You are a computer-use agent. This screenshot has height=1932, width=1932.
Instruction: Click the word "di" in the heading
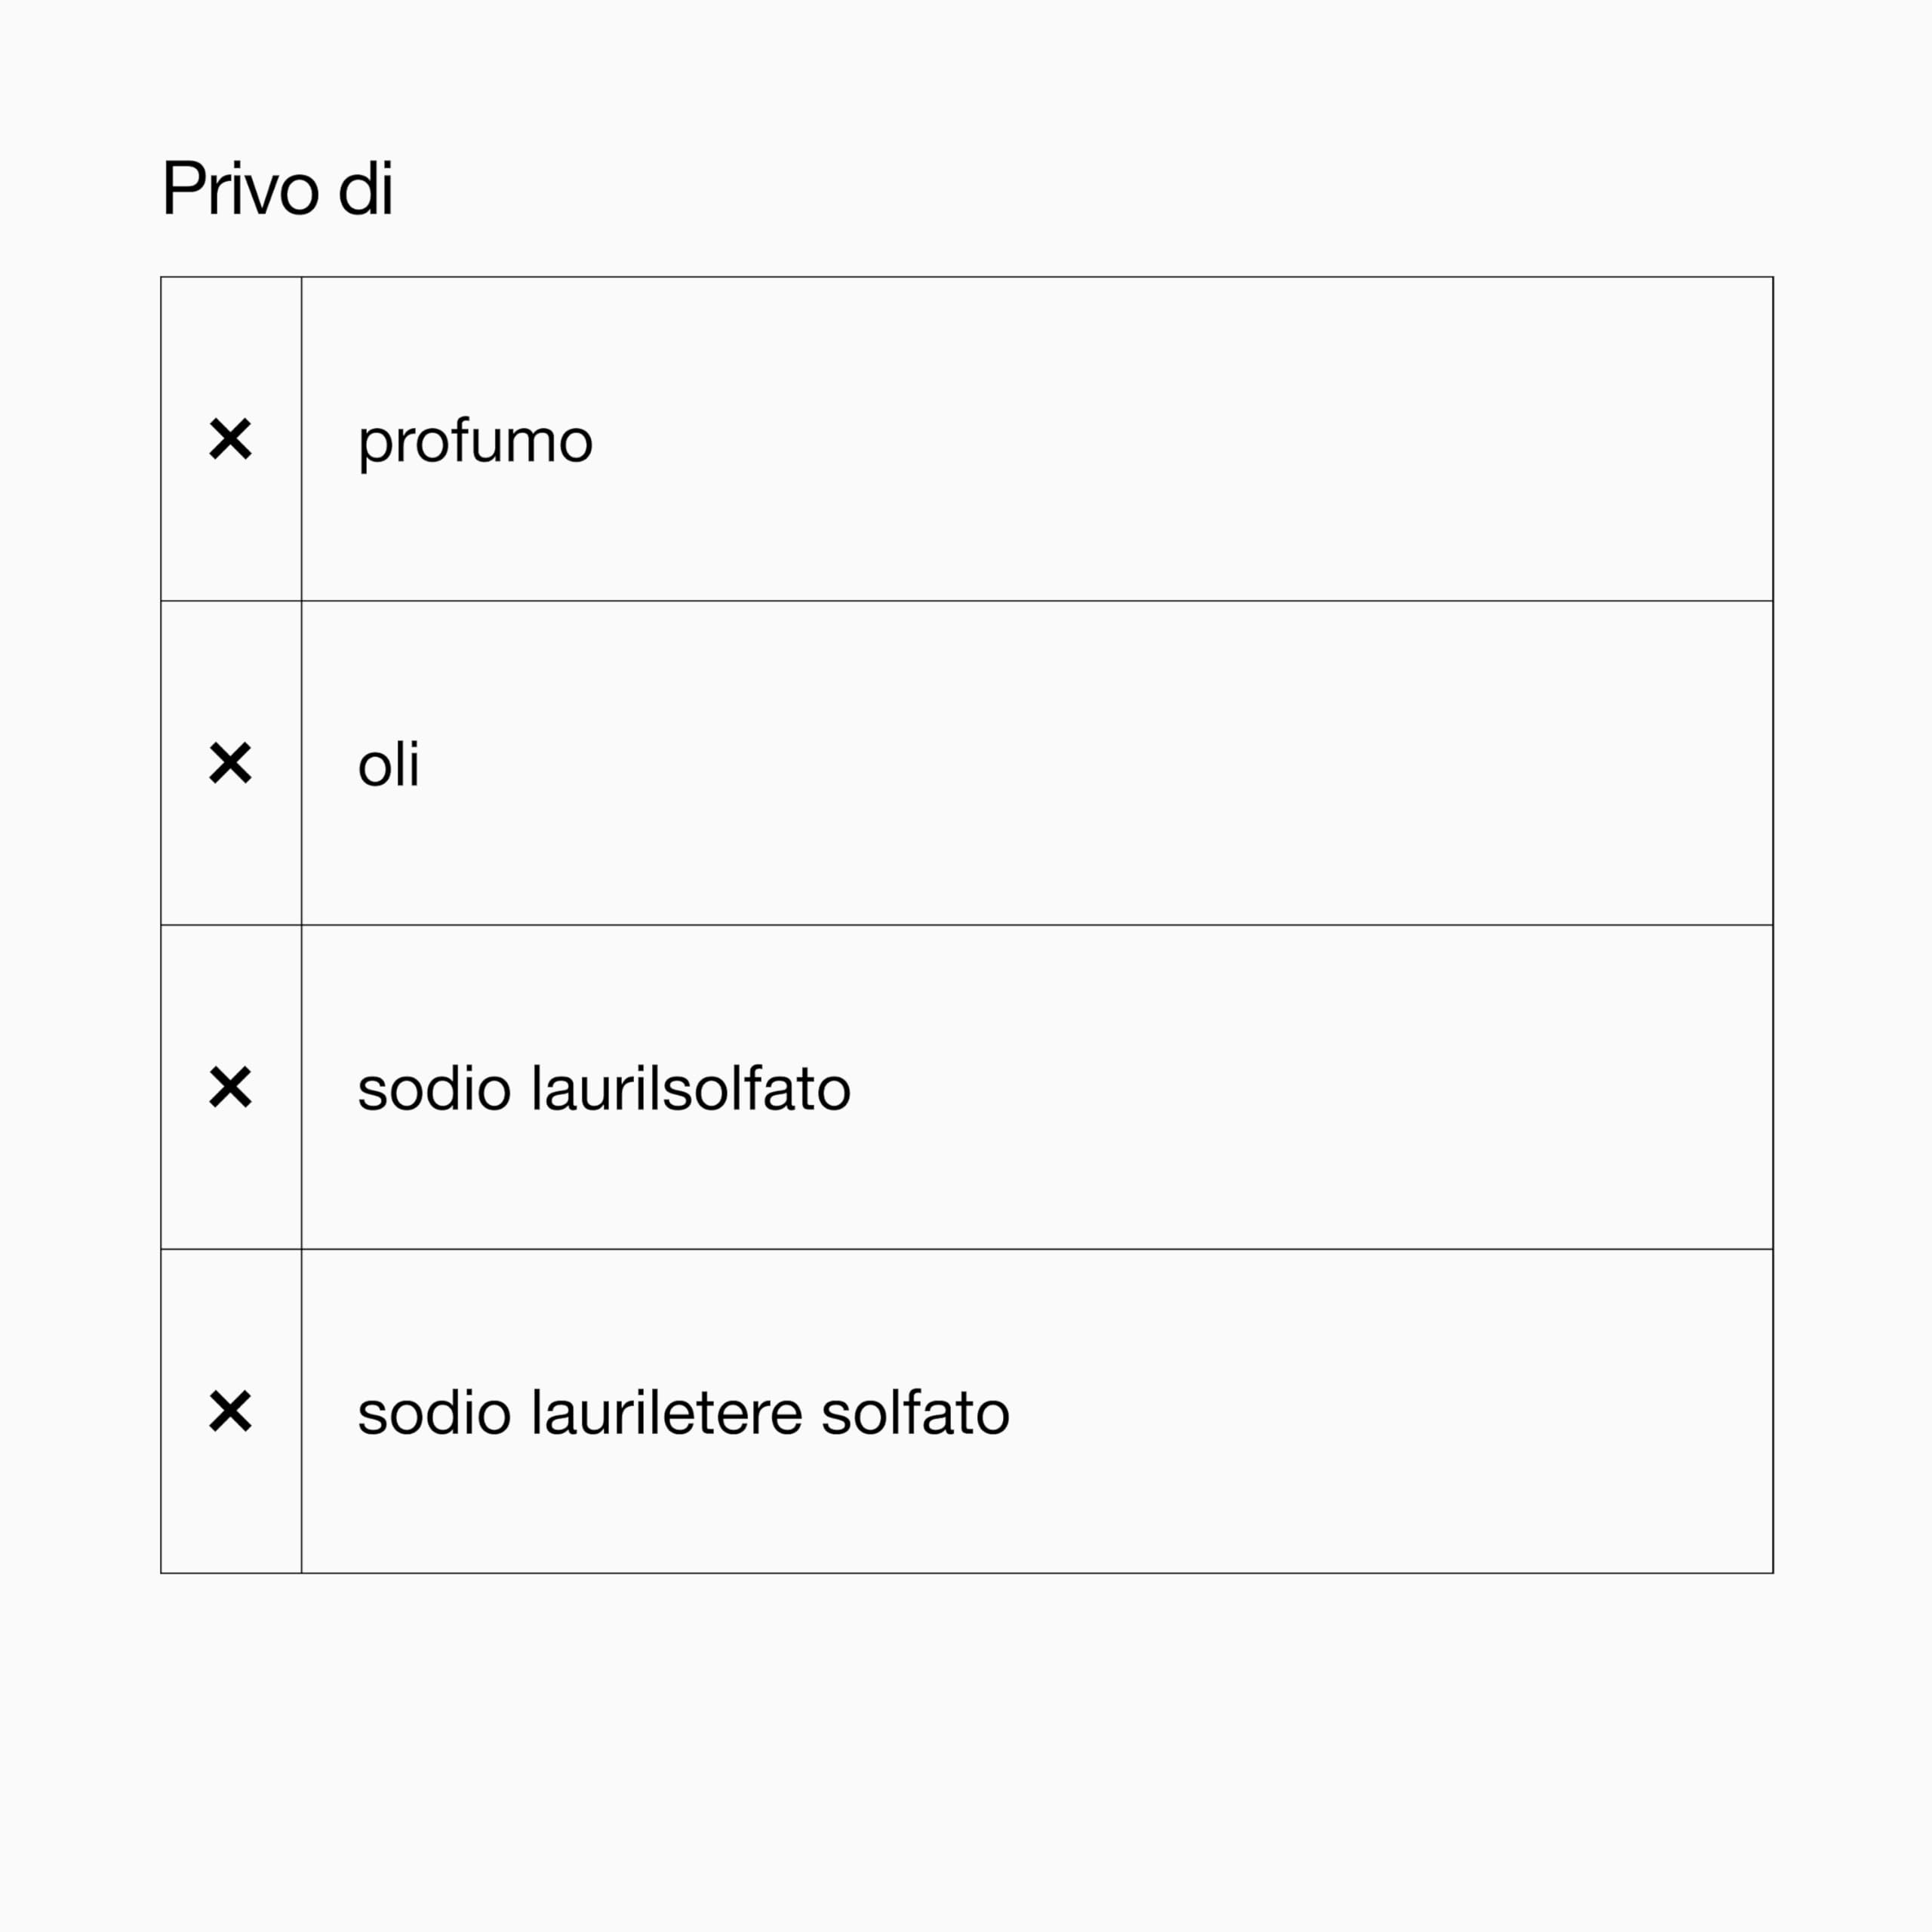pyautogui.click(x=366, y=187)
